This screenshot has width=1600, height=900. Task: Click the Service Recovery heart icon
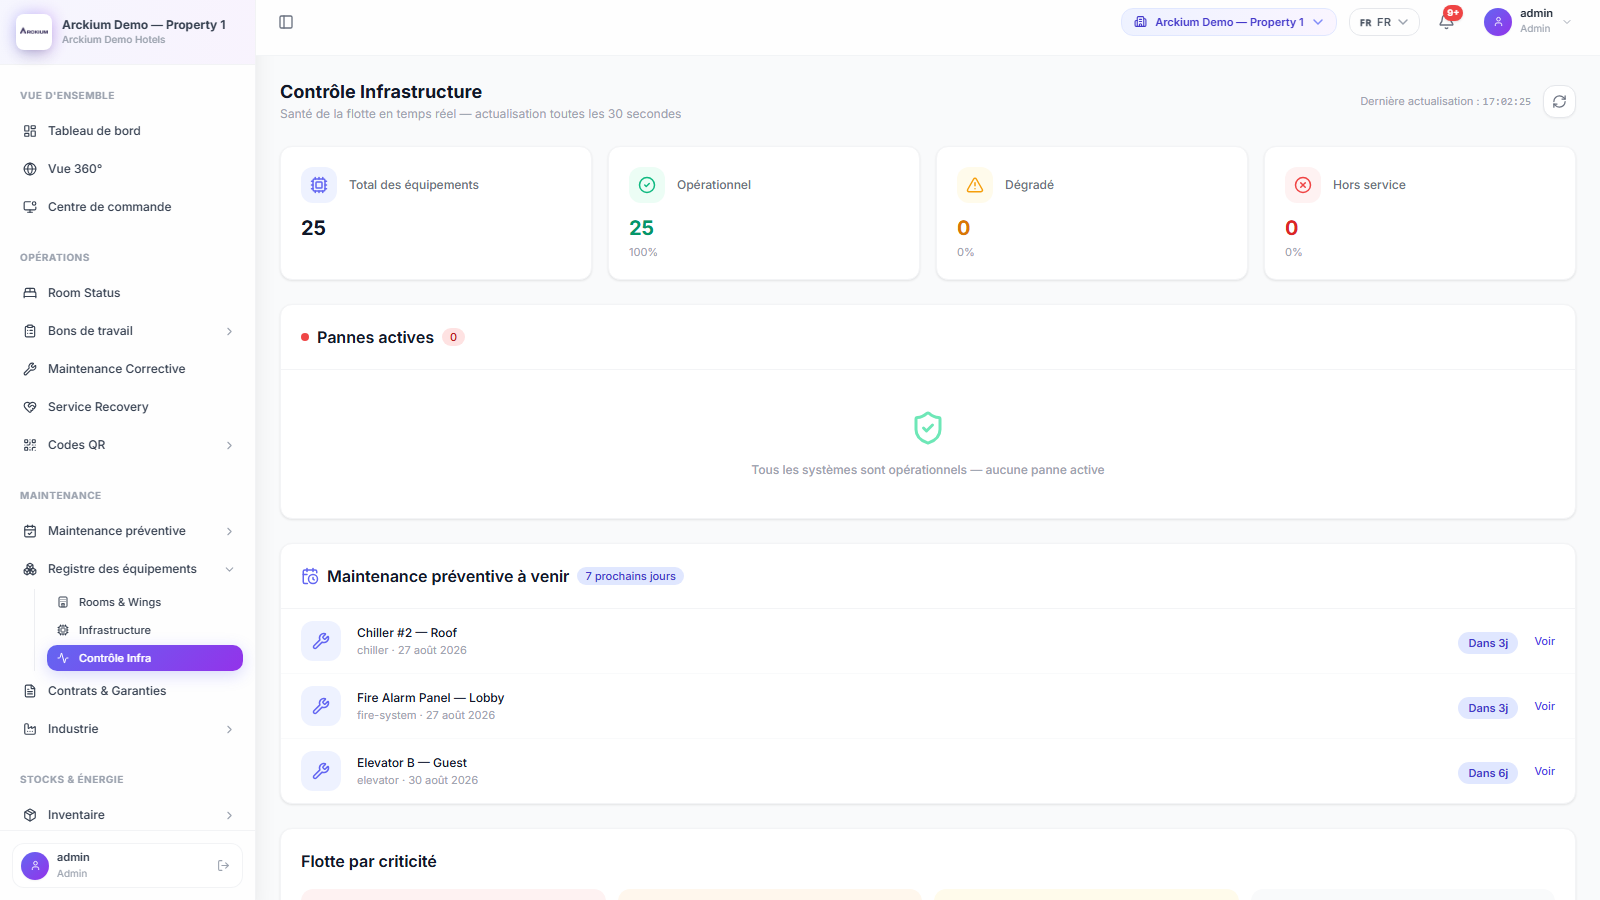30,407
